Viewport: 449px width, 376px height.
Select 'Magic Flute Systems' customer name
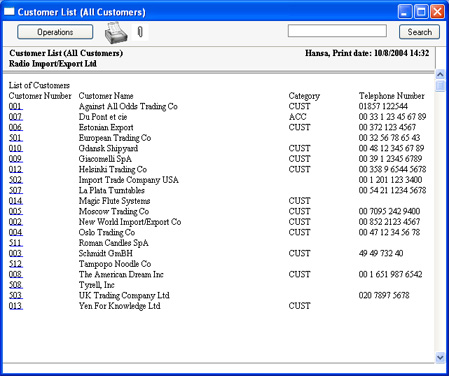pos(114,201)
